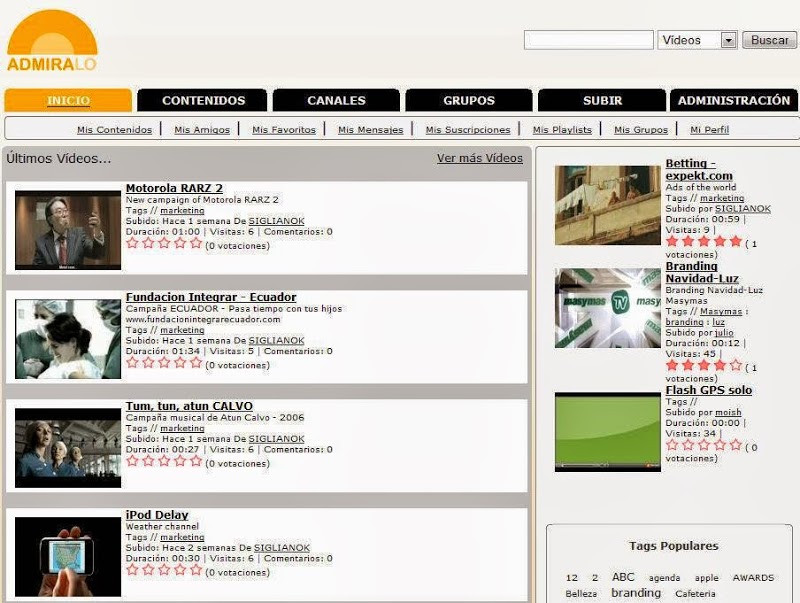The height and width of the screenshot is (603, 800).
Task: Click SIGLIANOK uploader in atun CALVO row
Action: [276, 439]
